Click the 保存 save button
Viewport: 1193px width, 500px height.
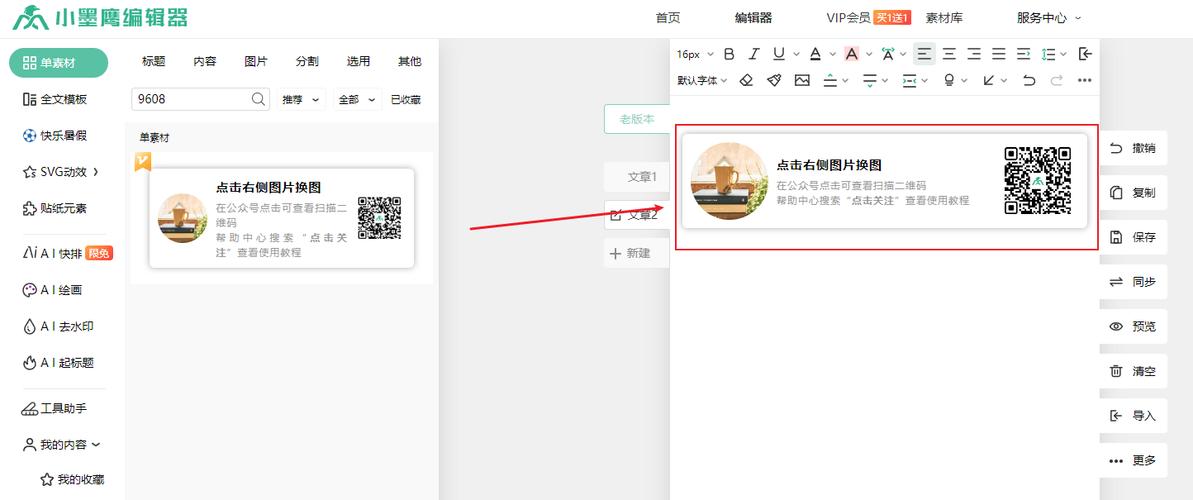coord(1133,237)
